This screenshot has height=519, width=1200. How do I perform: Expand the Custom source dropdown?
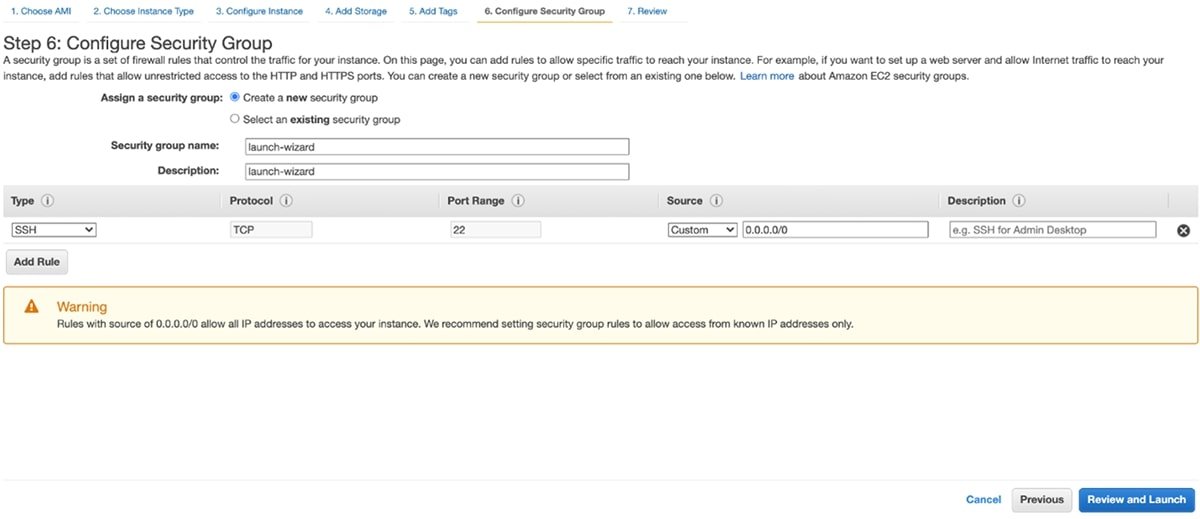702,230
